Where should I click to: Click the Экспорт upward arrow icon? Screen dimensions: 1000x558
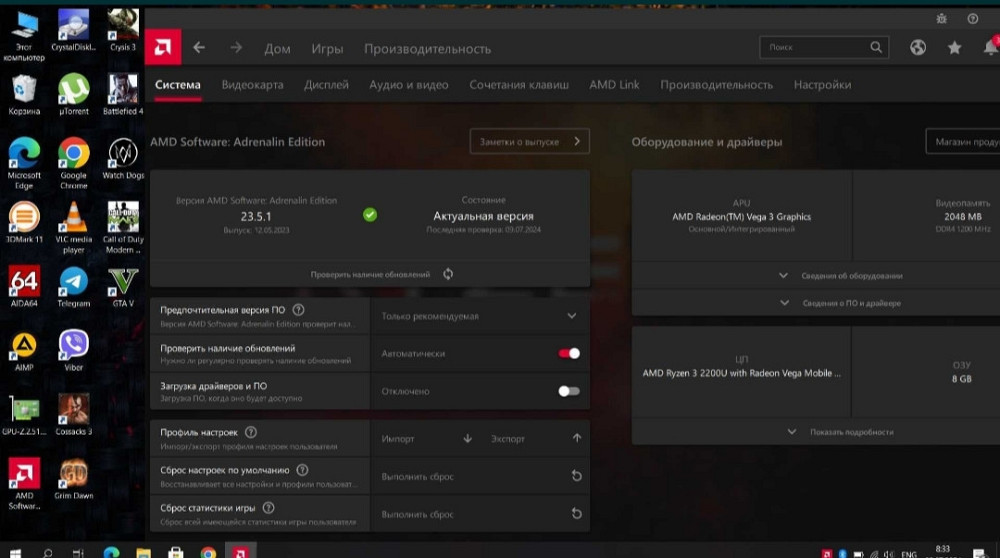pos(577,438)
